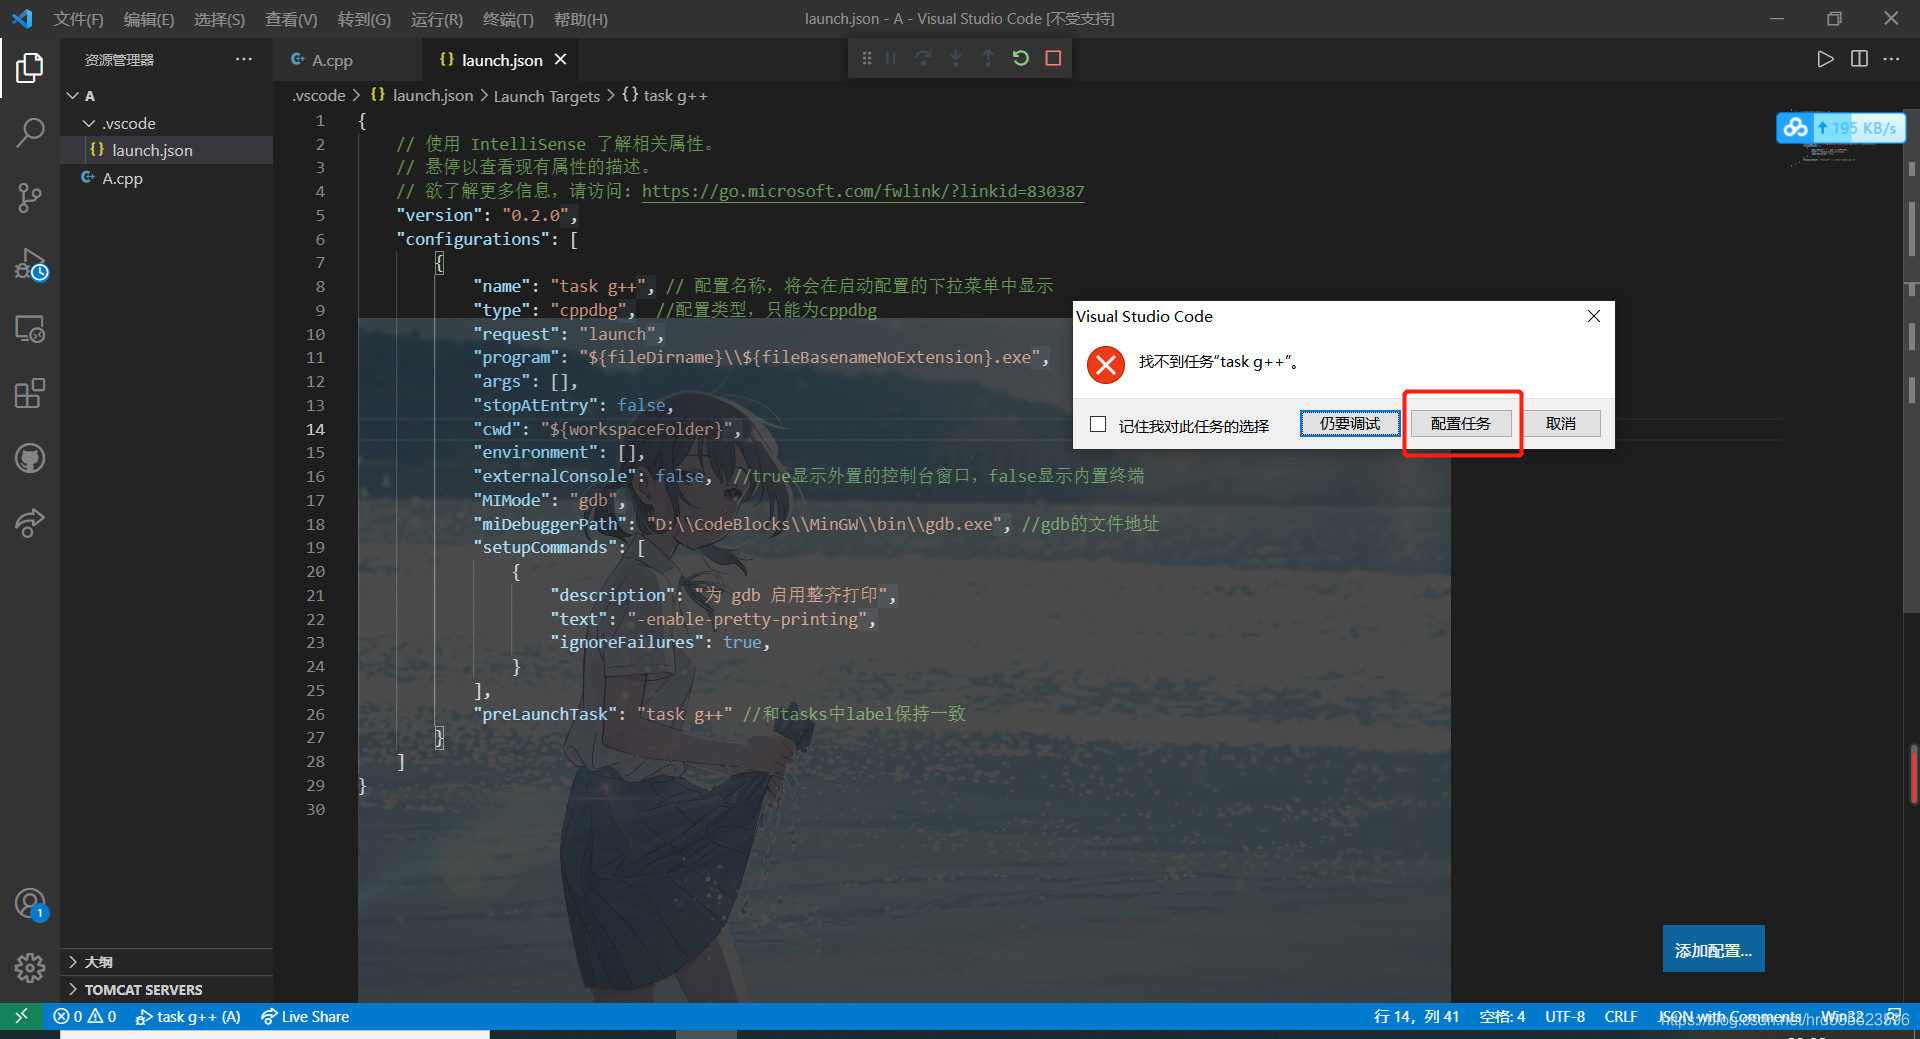Open the 转到(G) menu
The image size is (1920, 1039).
tap(364, 19)
